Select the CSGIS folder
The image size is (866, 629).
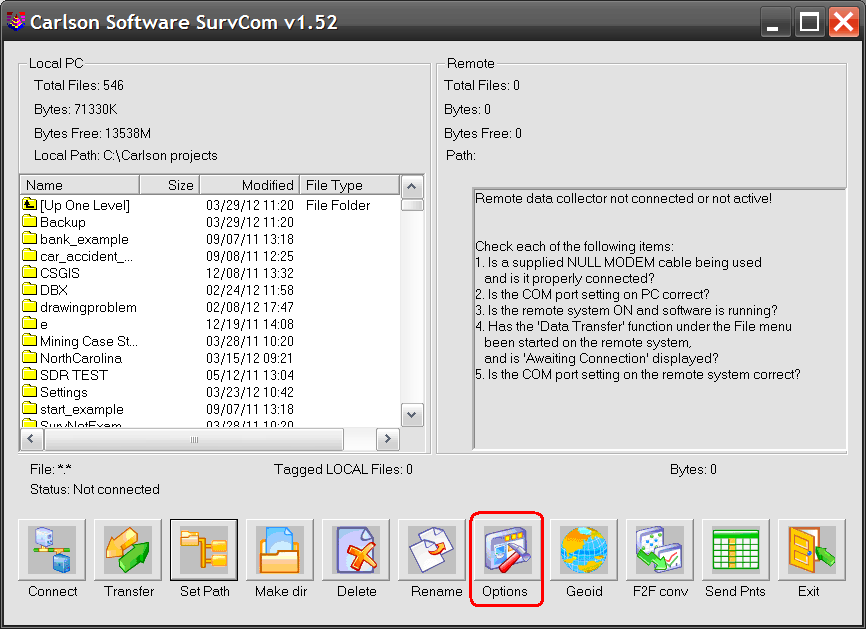pyautogui.click(x=51, y=273)
